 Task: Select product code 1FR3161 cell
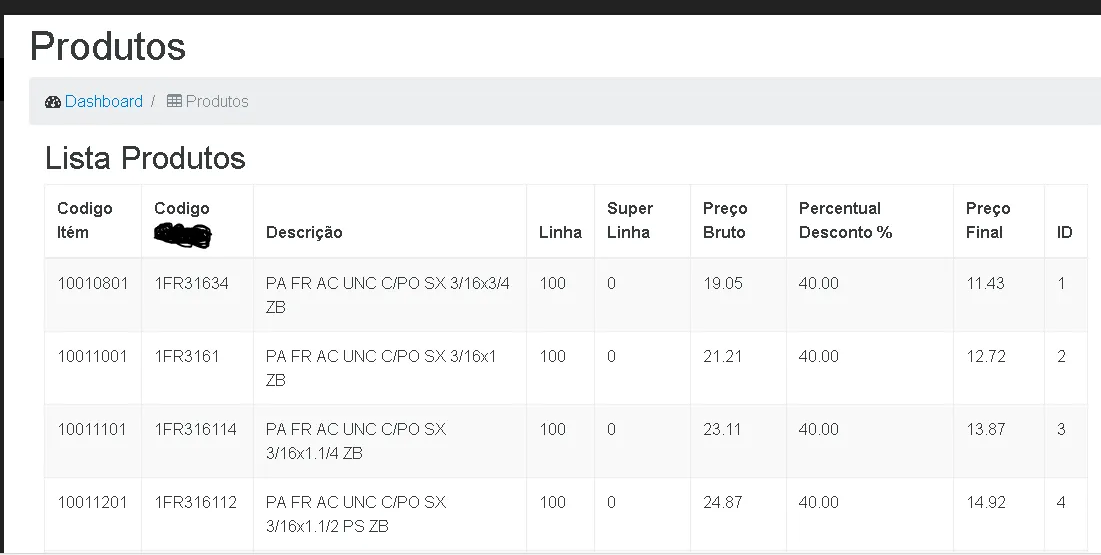pyautogui.click(x=187, y=356)
